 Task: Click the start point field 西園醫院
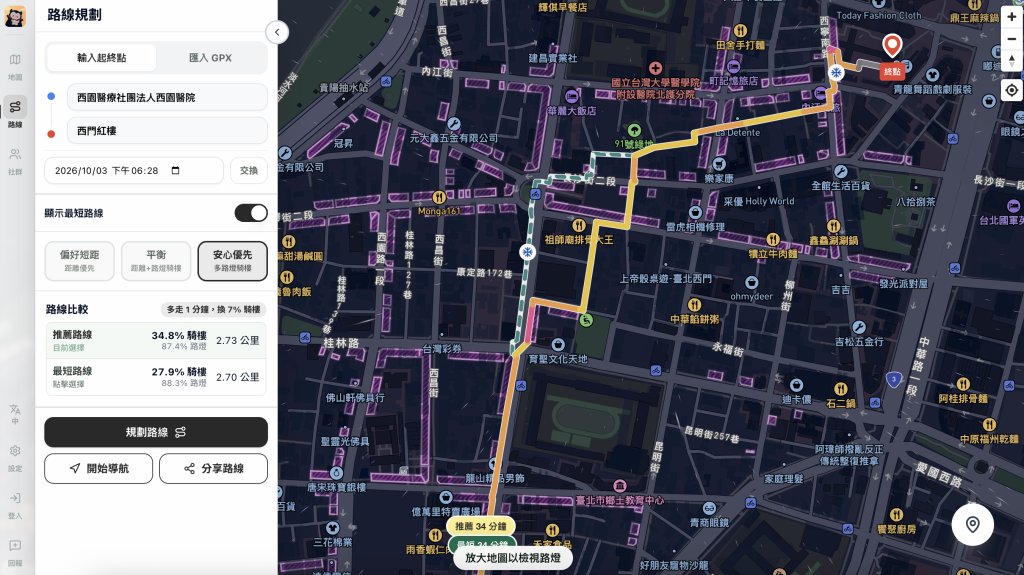[167, 97]
